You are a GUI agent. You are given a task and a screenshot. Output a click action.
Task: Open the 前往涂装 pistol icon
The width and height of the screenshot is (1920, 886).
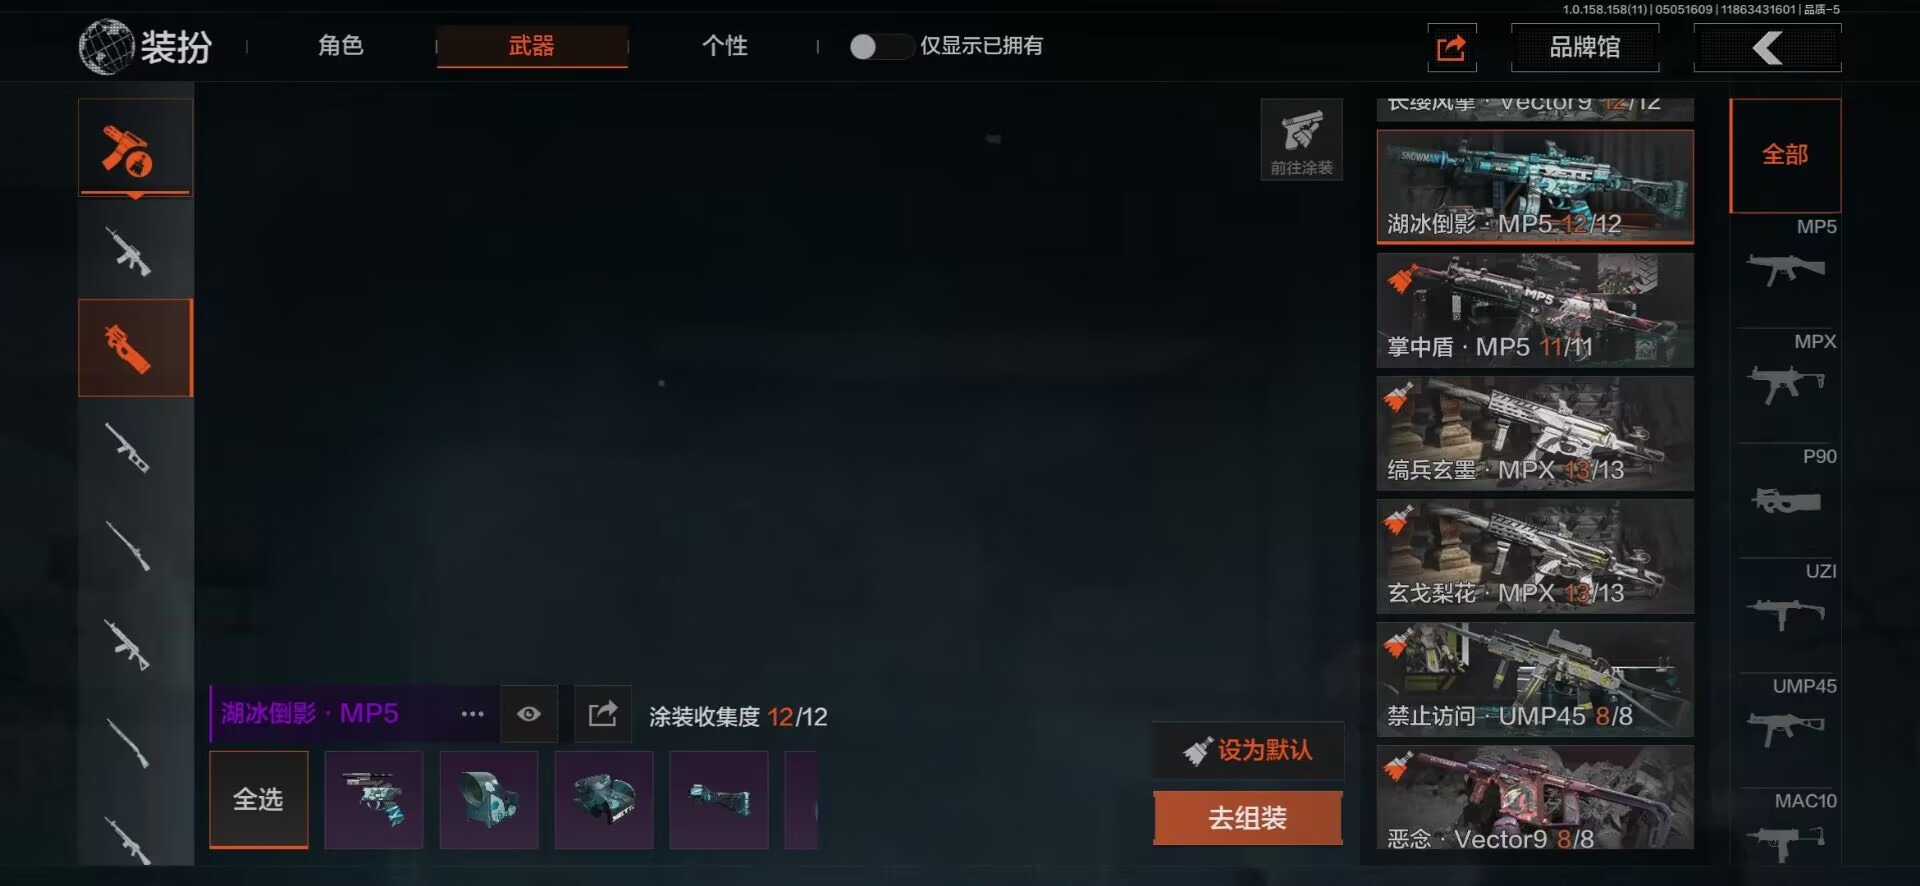1301,140
